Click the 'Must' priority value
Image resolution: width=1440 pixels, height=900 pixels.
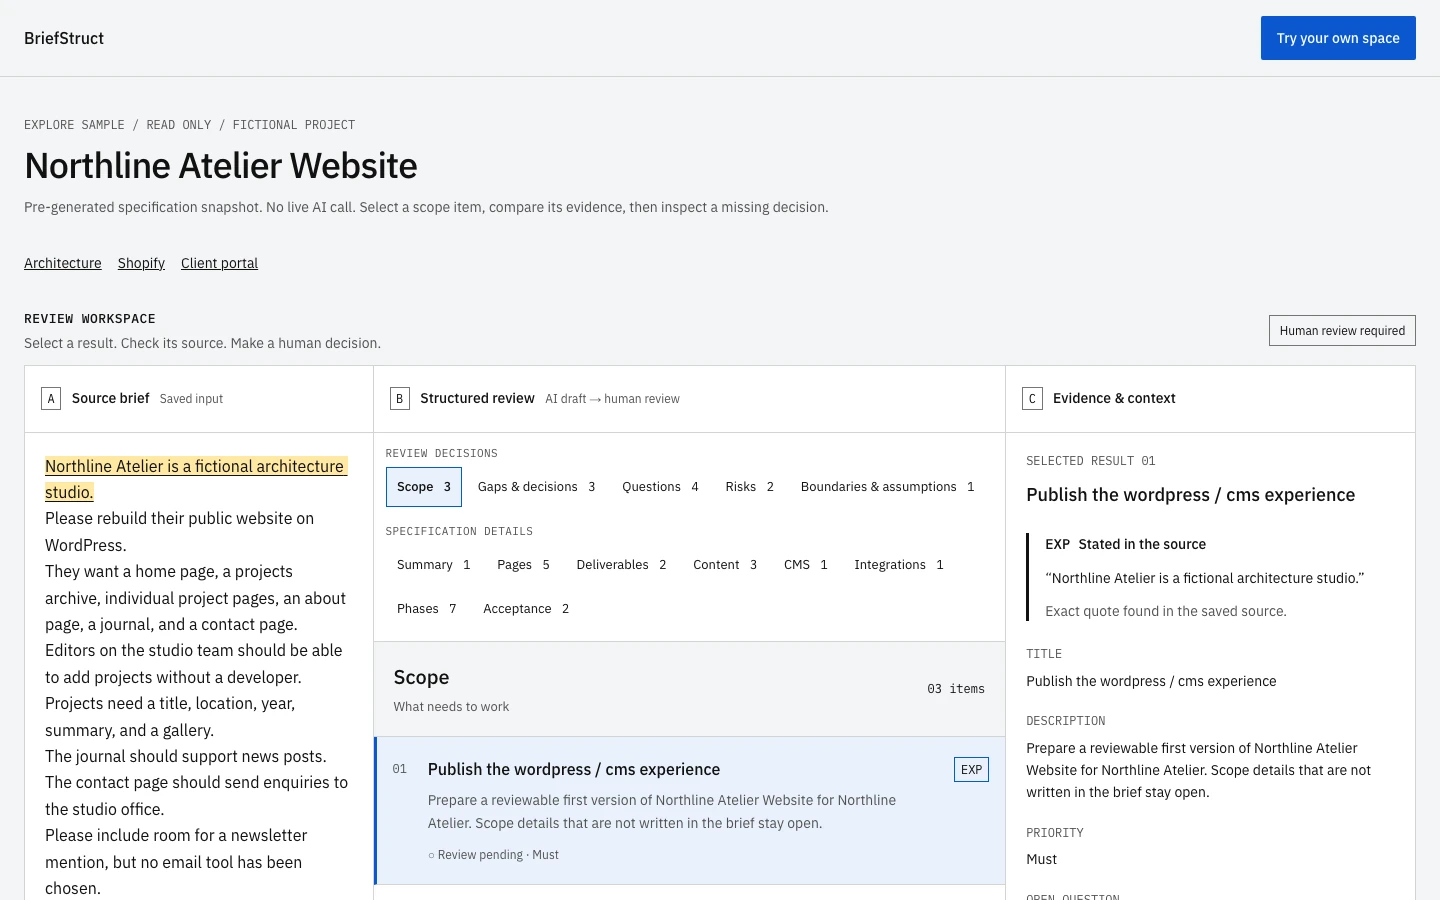click(x=1041, y=859)
